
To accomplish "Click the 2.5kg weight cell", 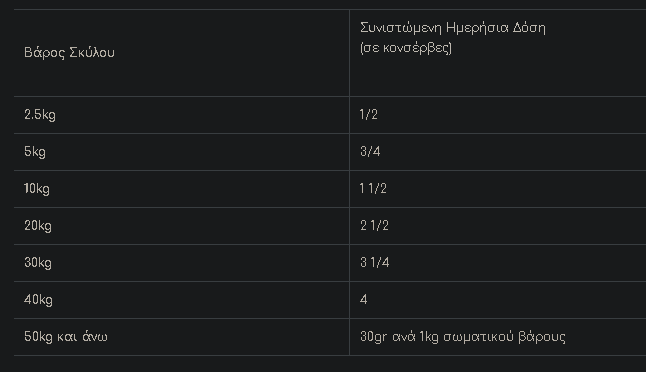I will pos(181,115).
